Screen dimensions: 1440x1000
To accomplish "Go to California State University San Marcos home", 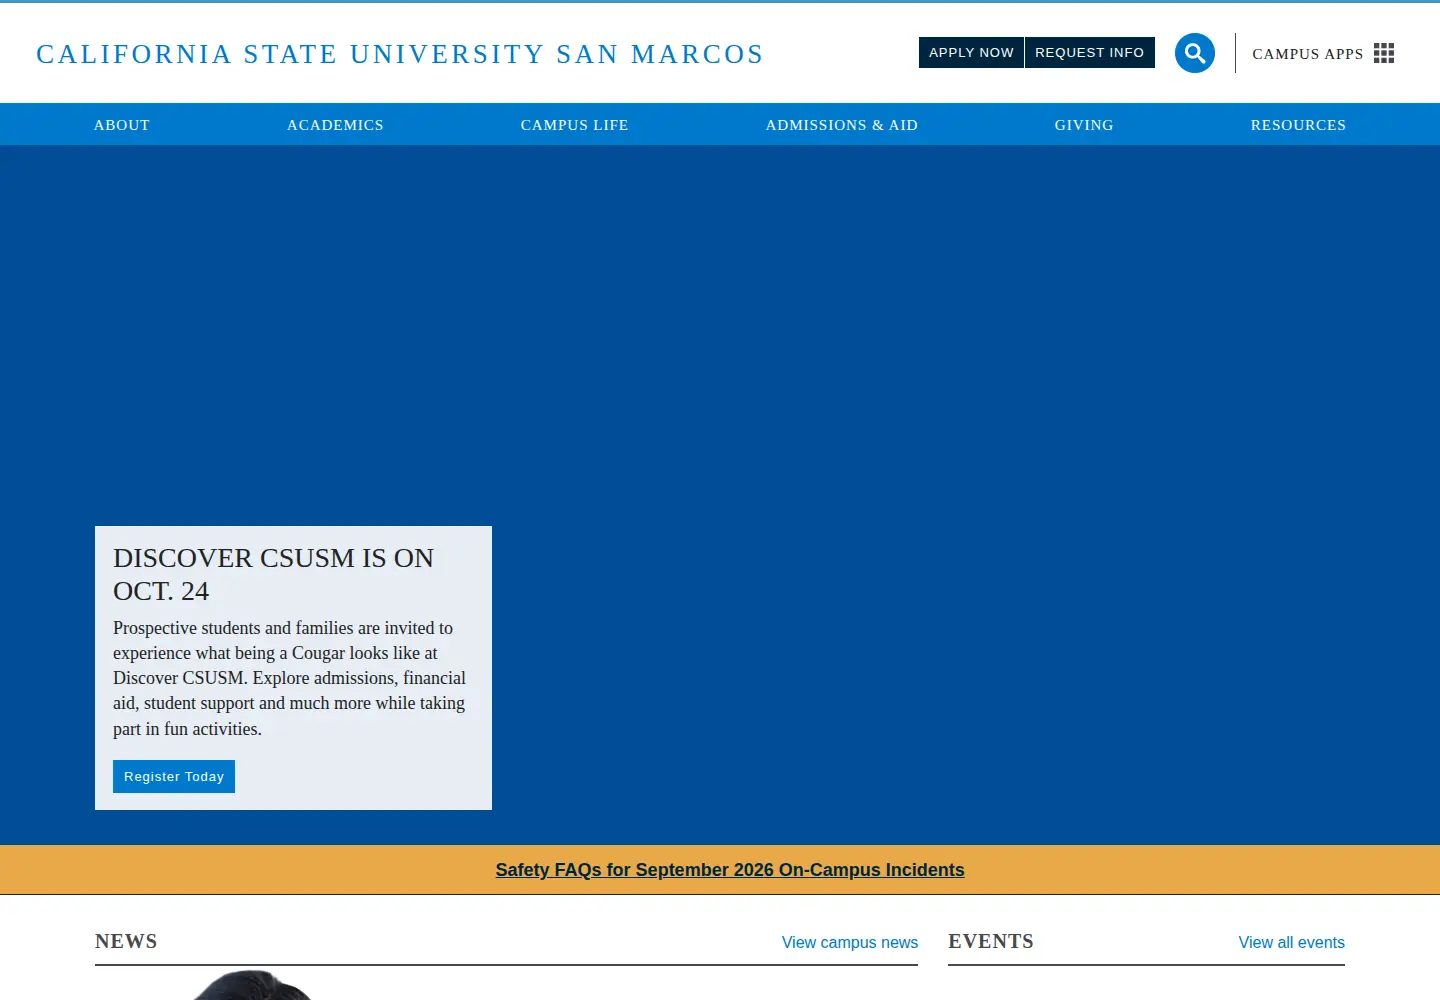I will 400,54.
